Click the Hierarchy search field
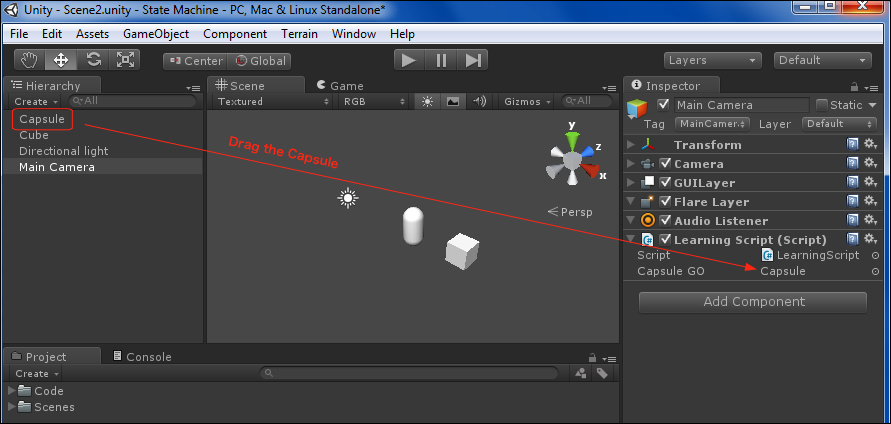891x424 pixels. (132, 101)
